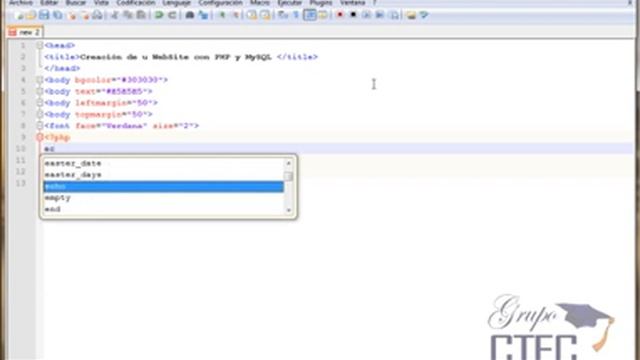
Task: Click autocomplete list scroll-up arrow
Action: [289, 163]
